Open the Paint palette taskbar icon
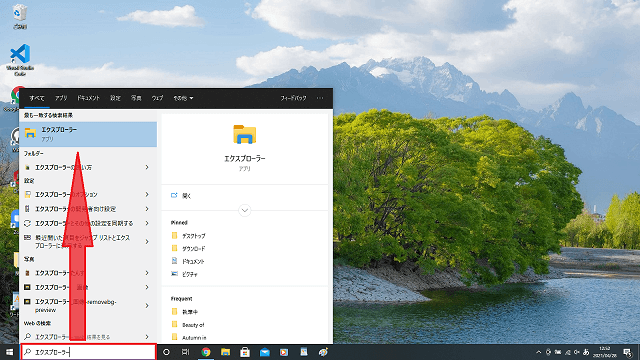Viewport: 640px width, 360px height. click(x=323, y=352)
